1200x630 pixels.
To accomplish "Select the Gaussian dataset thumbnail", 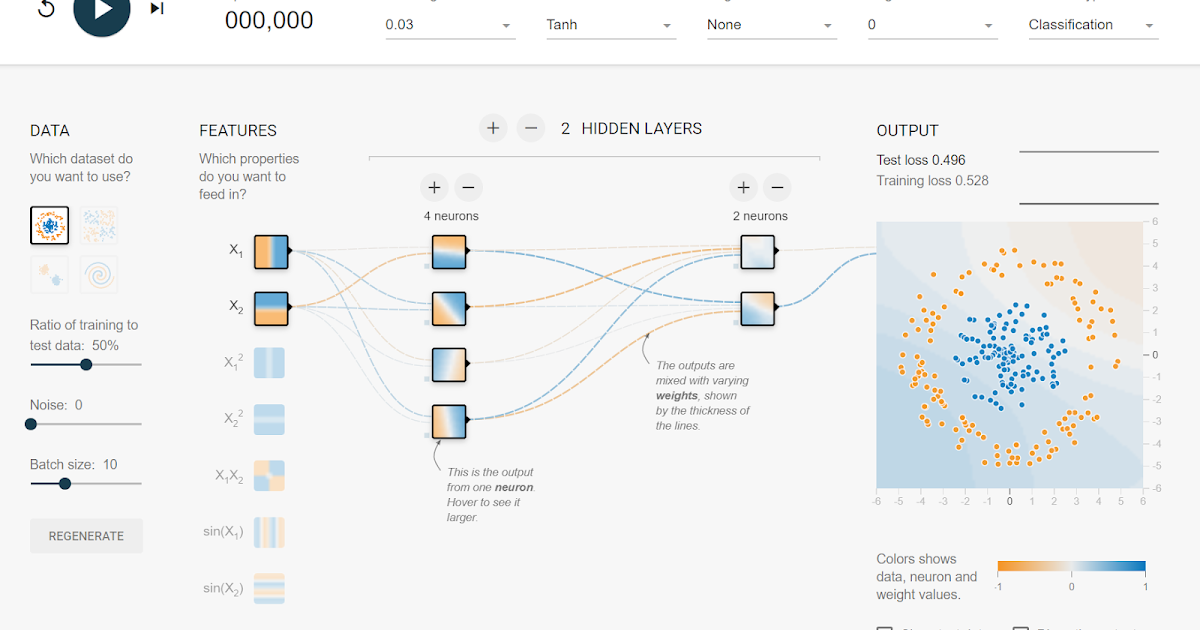I will coord(49,275).
